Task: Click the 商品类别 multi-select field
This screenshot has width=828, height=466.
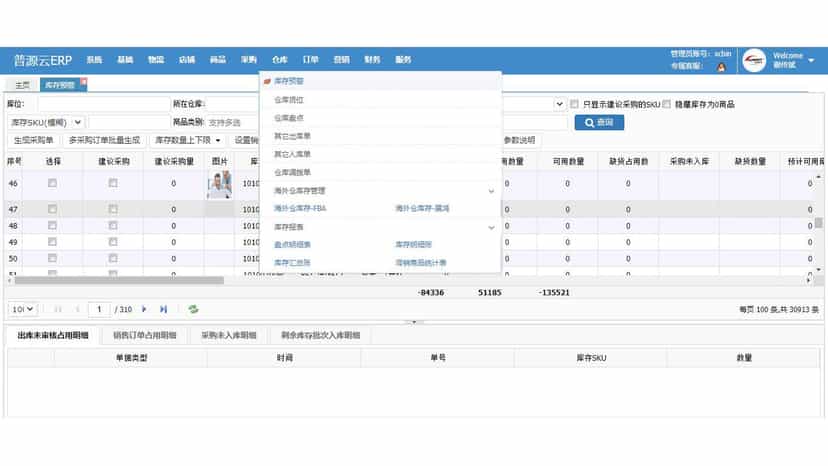Action: pos(232,123)
